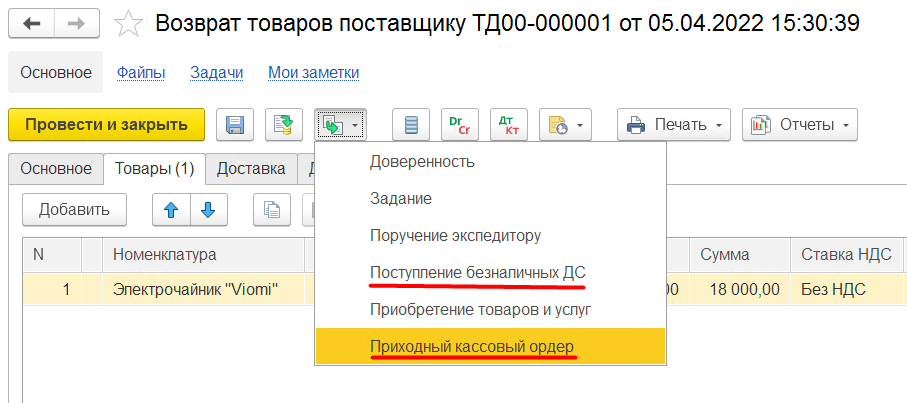The width and height of the screenshot is (907, 403).
Task: Select the Без НДС cell
Action: [846, 289]
